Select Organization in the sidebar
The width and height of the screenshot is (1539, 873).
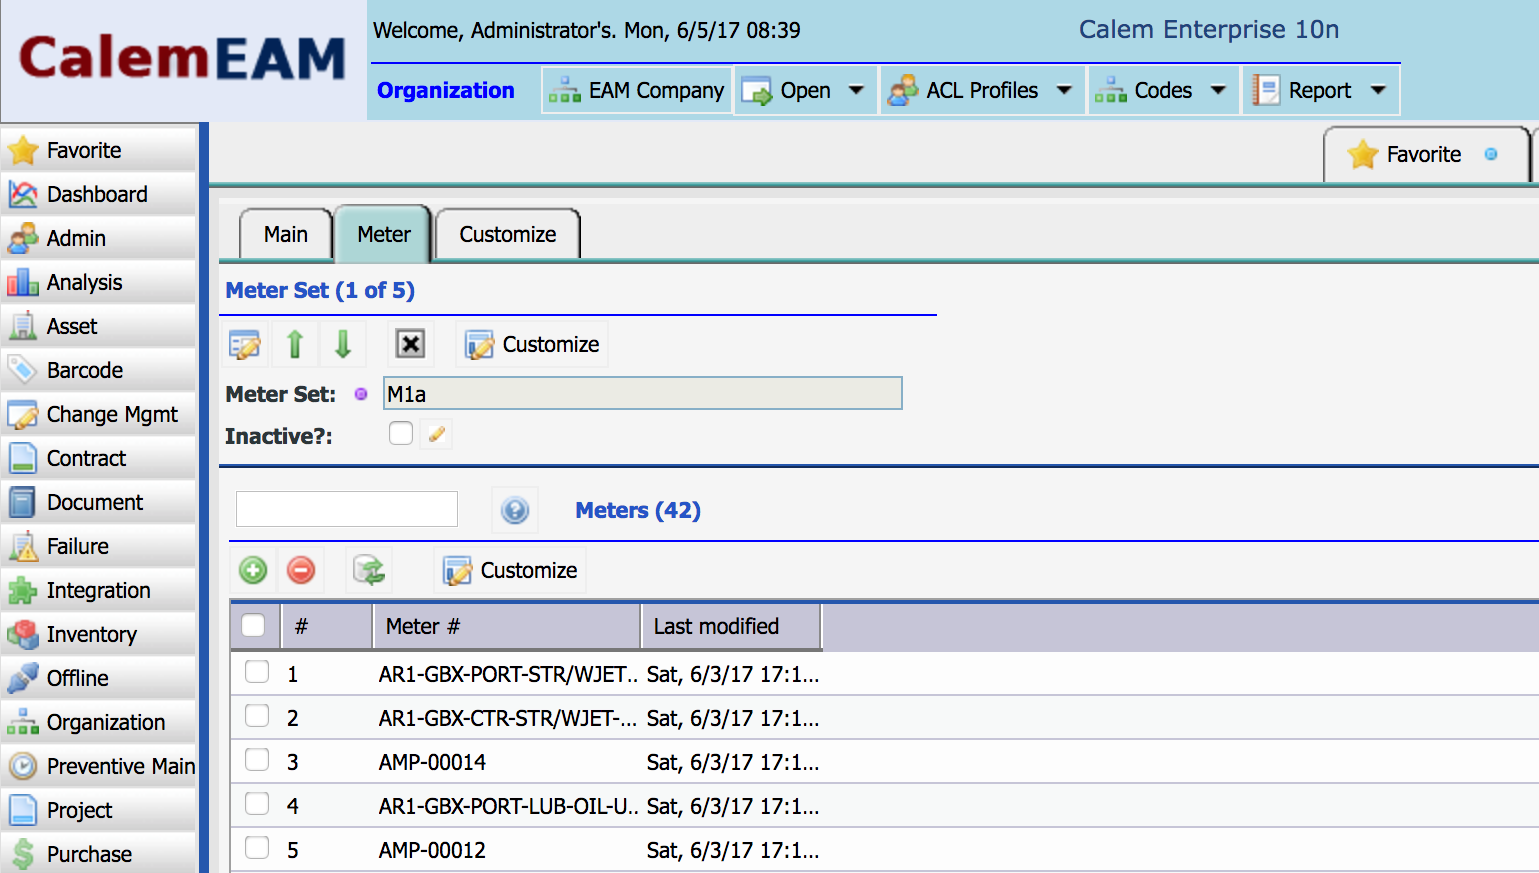click(x=98, y=722)
